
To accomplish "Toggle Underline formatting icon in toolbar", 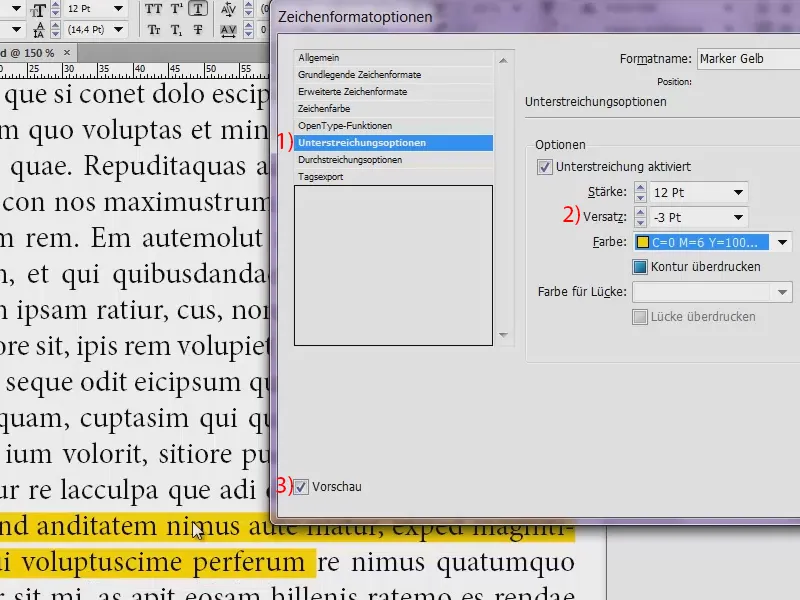I will tap(198, 9).
